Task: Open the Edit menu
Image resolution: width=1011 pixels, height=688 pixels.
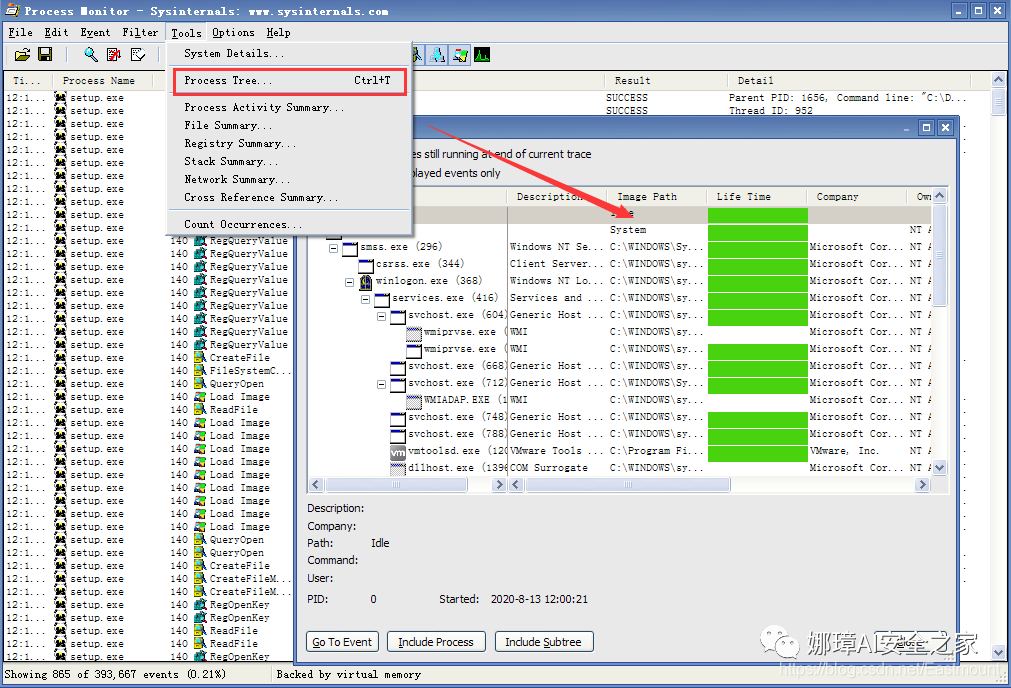Action: tap(56, 32)
